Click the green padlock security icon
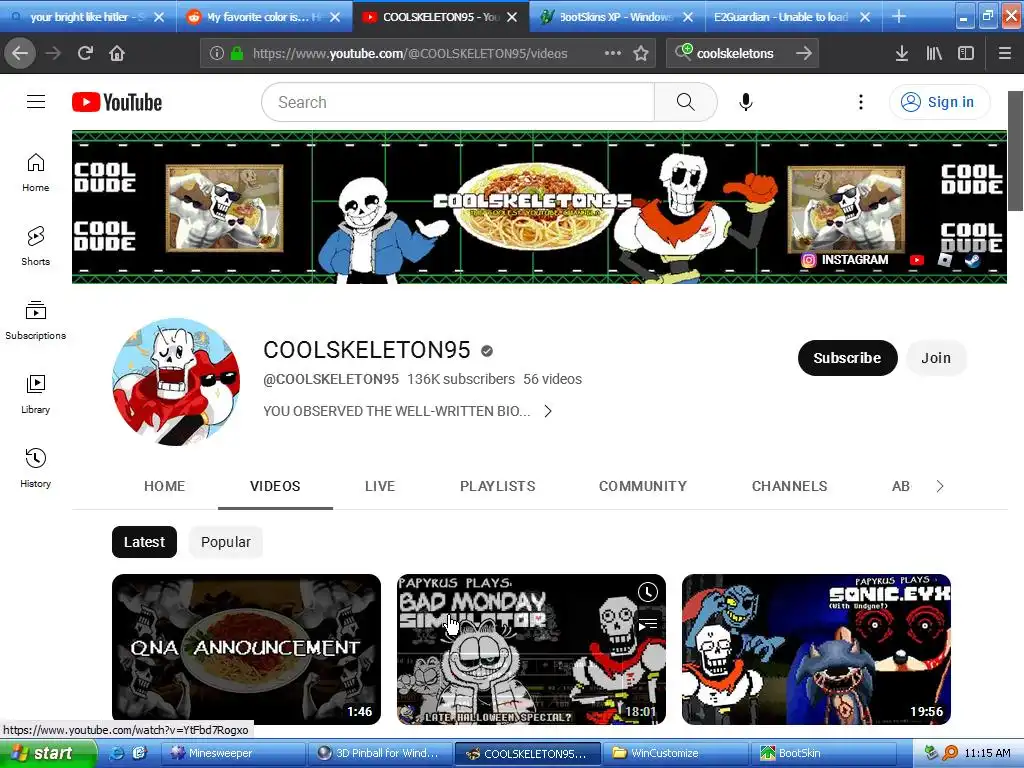The image size is (1024, 768). [237, 53]
